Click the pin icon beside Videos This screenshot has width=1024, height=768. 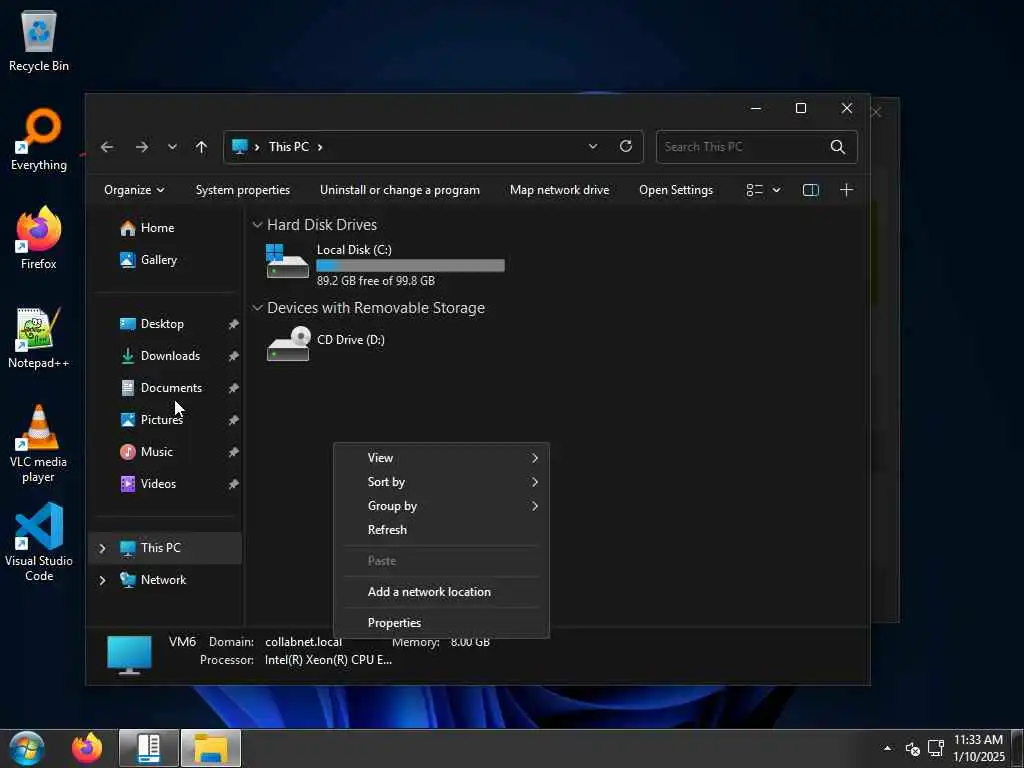click(x=233, y=484)
